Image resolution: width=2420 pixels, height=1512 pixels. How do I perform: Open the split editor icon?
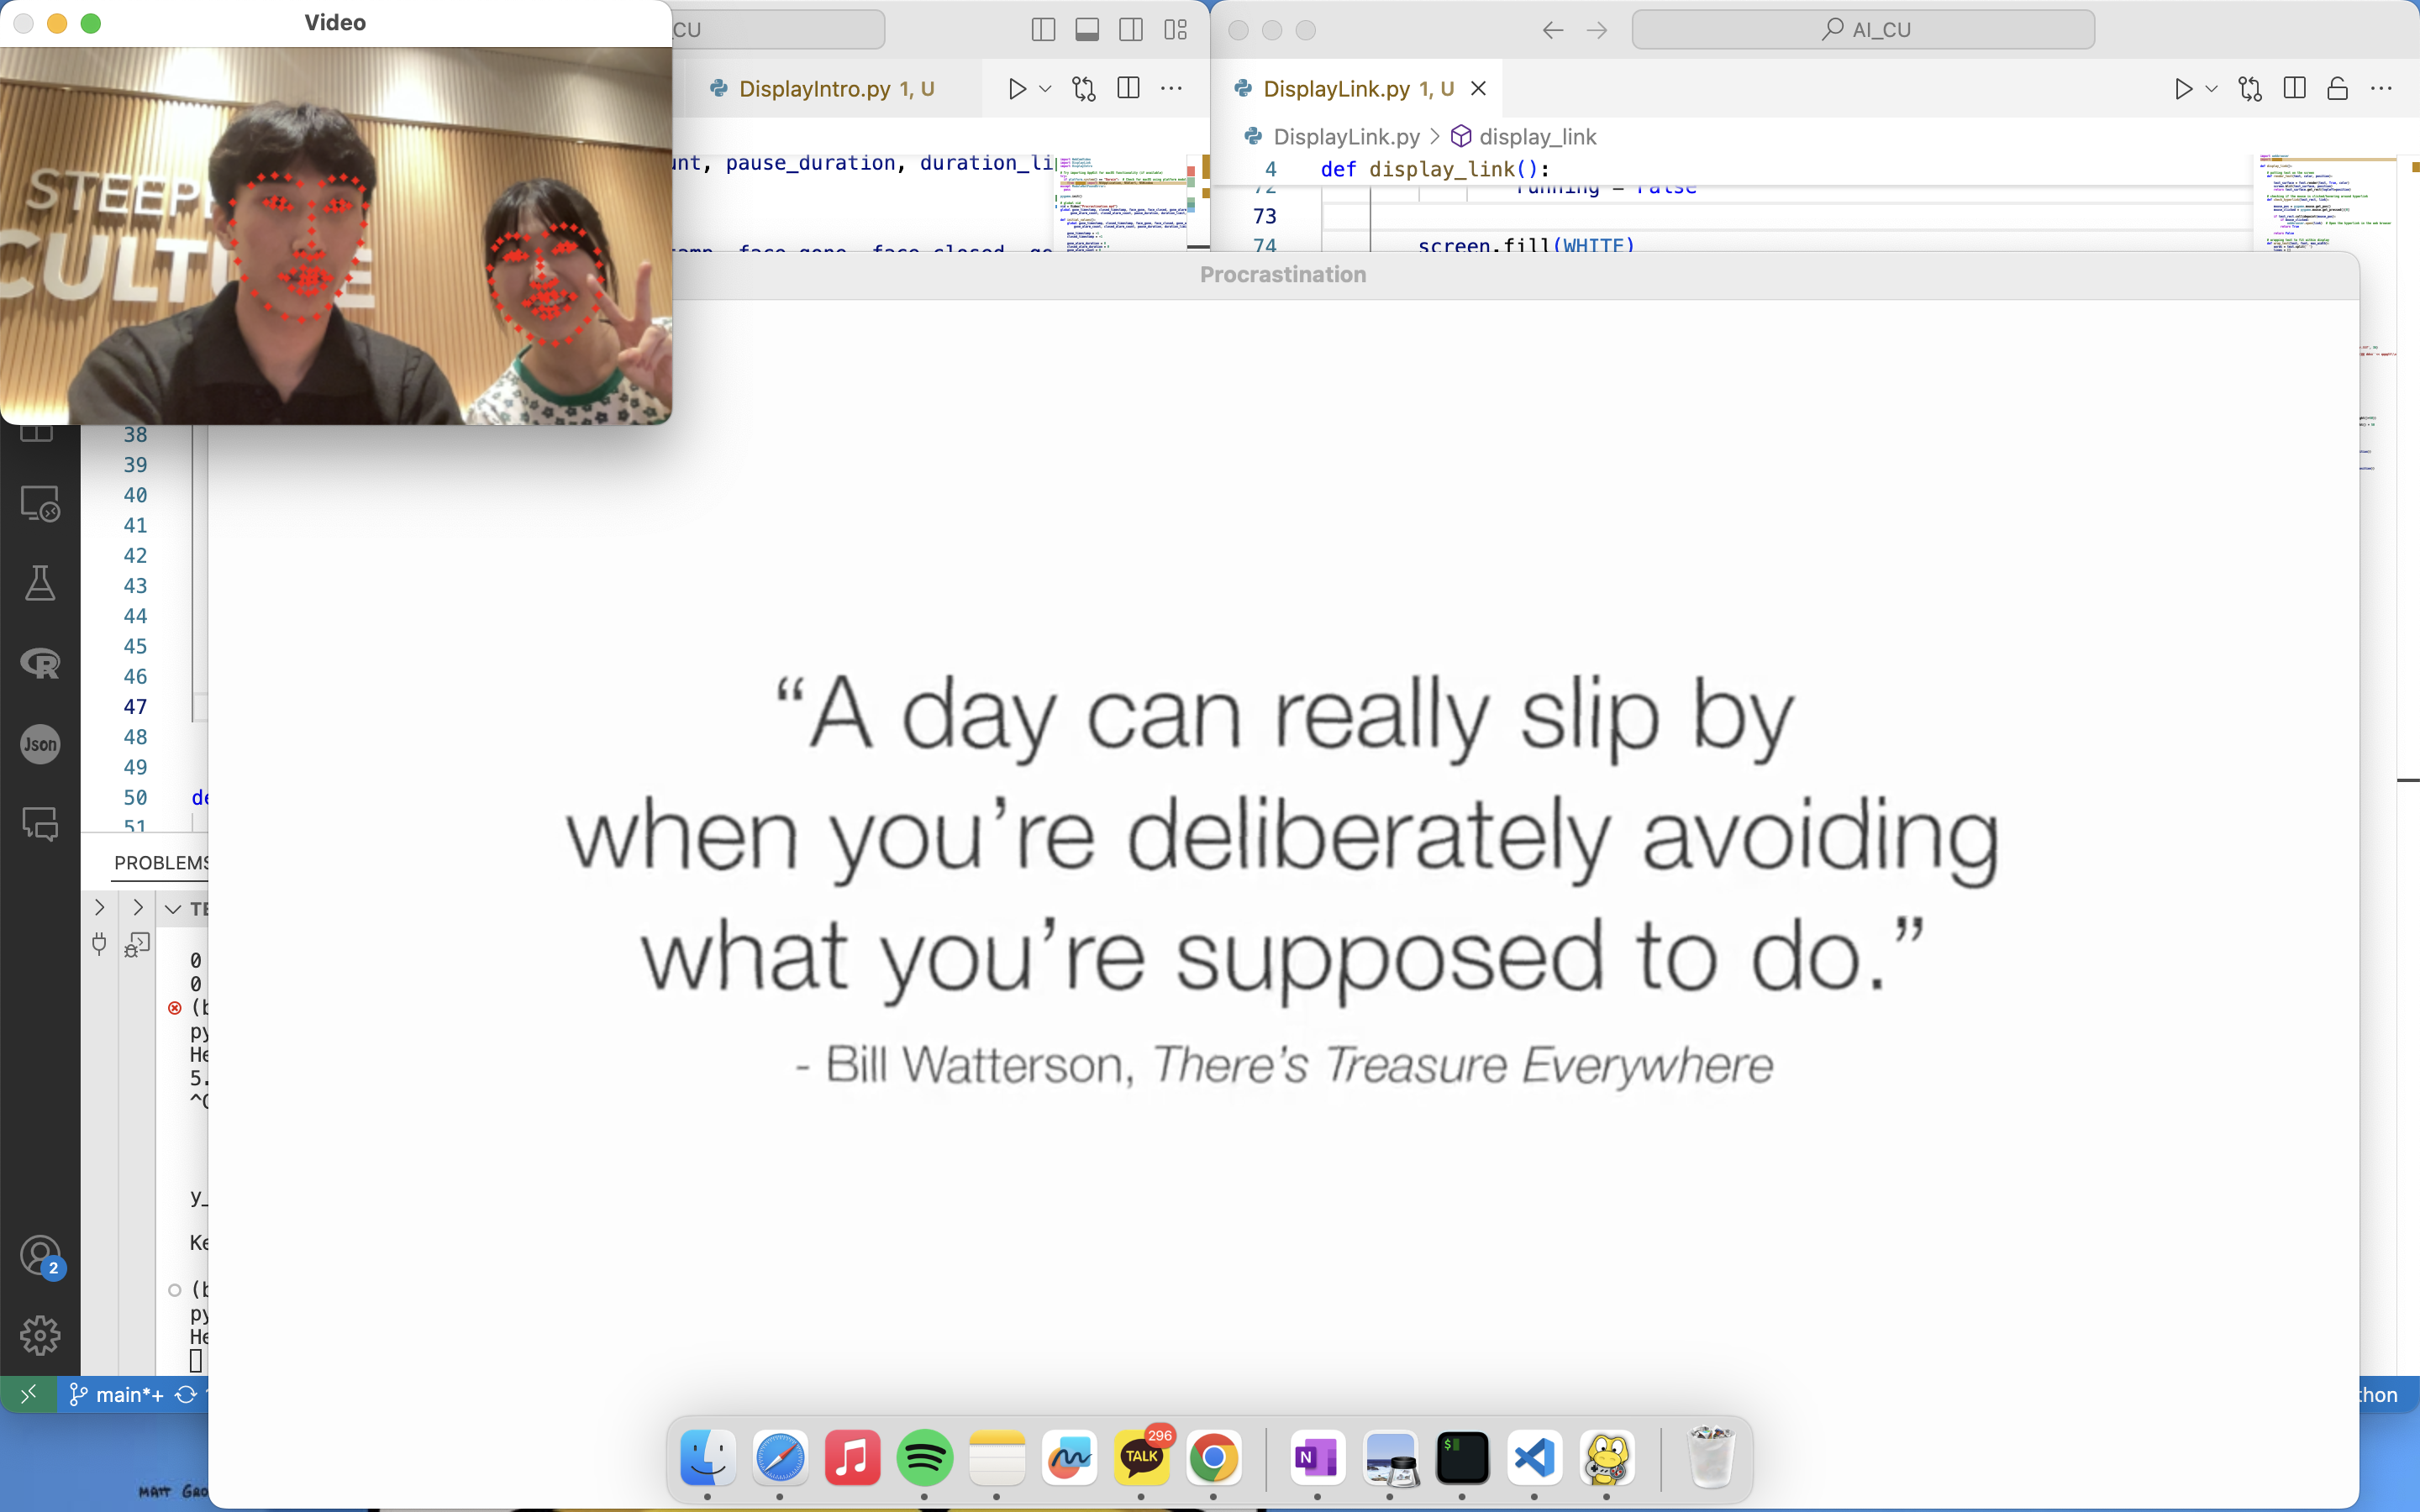point(2293,88)
